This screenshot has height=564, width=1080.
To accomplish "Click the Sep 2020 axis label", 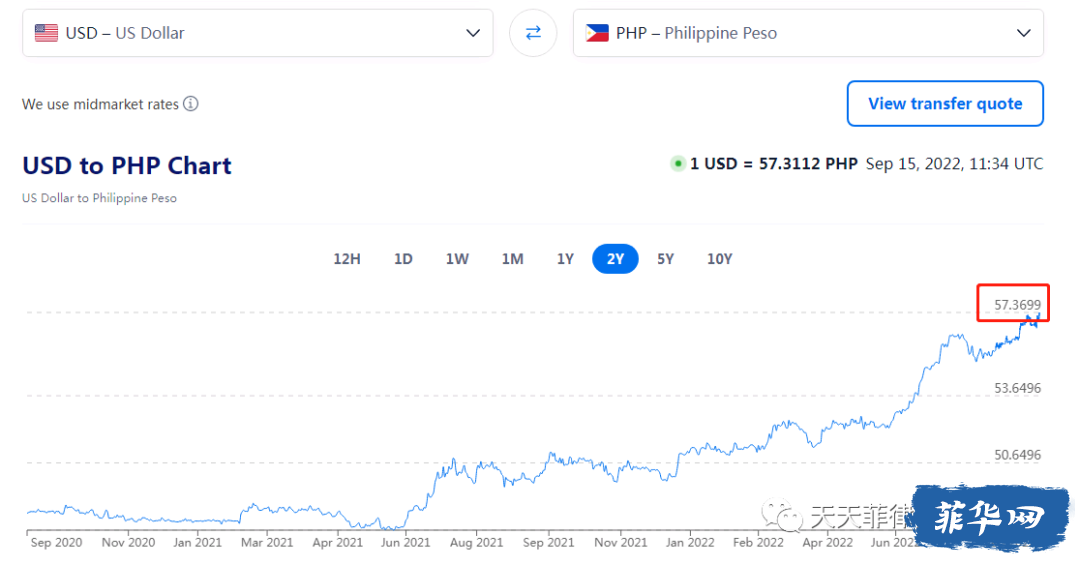I will click(56, 543).
